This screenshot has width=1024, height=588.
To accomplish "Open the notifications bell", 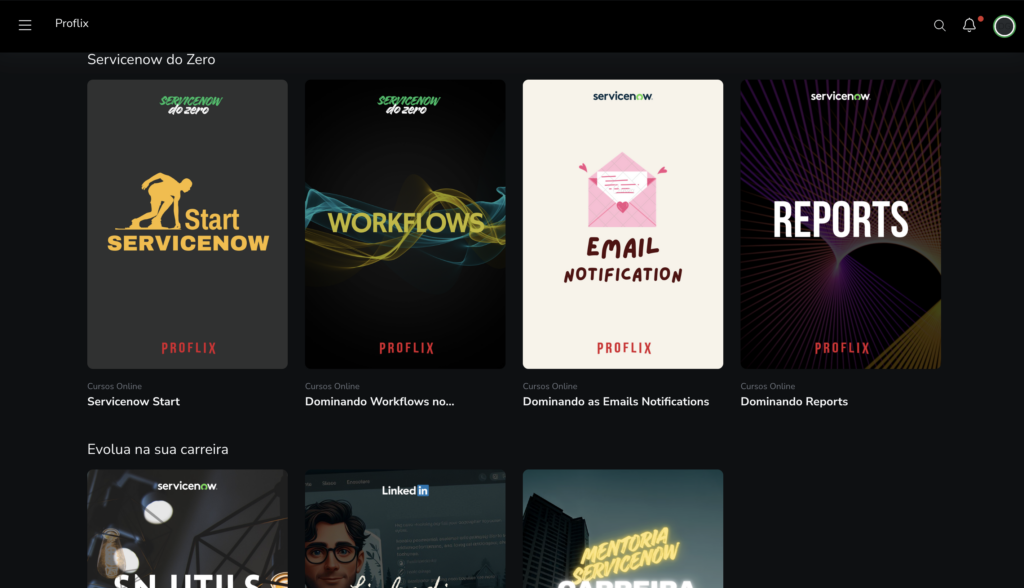I will [969, 26].
